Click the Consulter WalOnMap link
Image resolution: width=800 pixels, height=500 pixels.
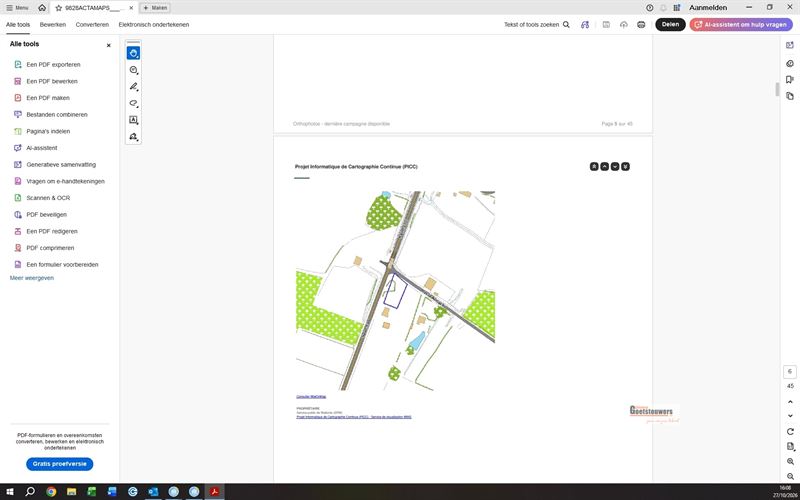(x=311, y=396)
